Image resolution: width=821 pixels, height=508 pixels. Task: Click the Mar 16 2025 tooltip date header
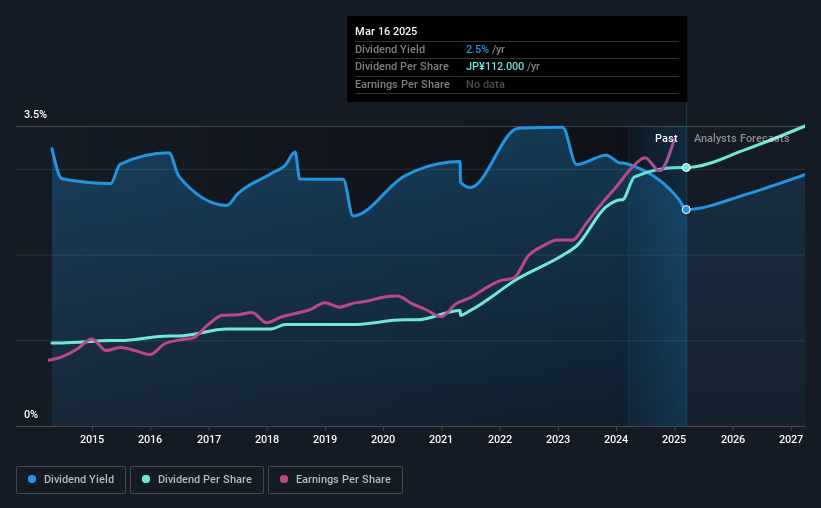(386, 31)
